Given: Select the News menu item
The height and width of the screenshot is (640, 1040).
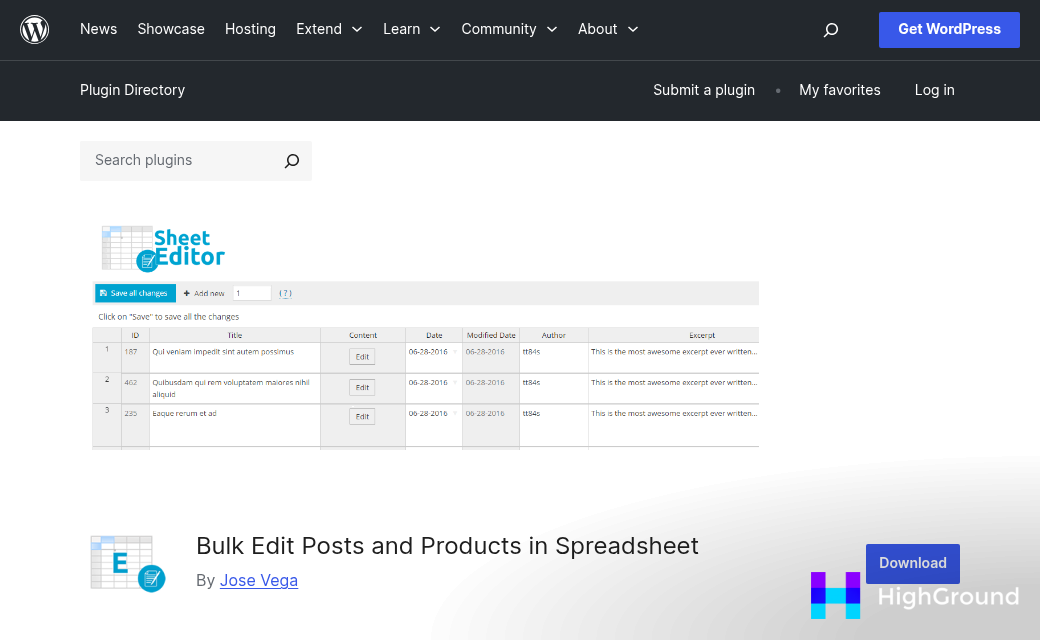Looking at the screenshot, I should [98, 29].
